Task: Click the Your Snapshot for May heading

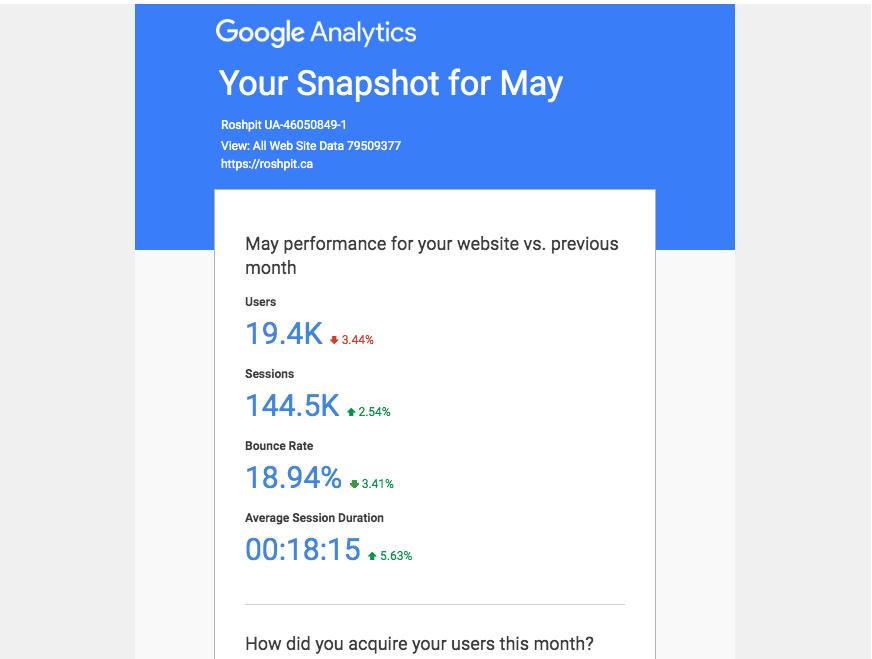Action: point(391,83)
